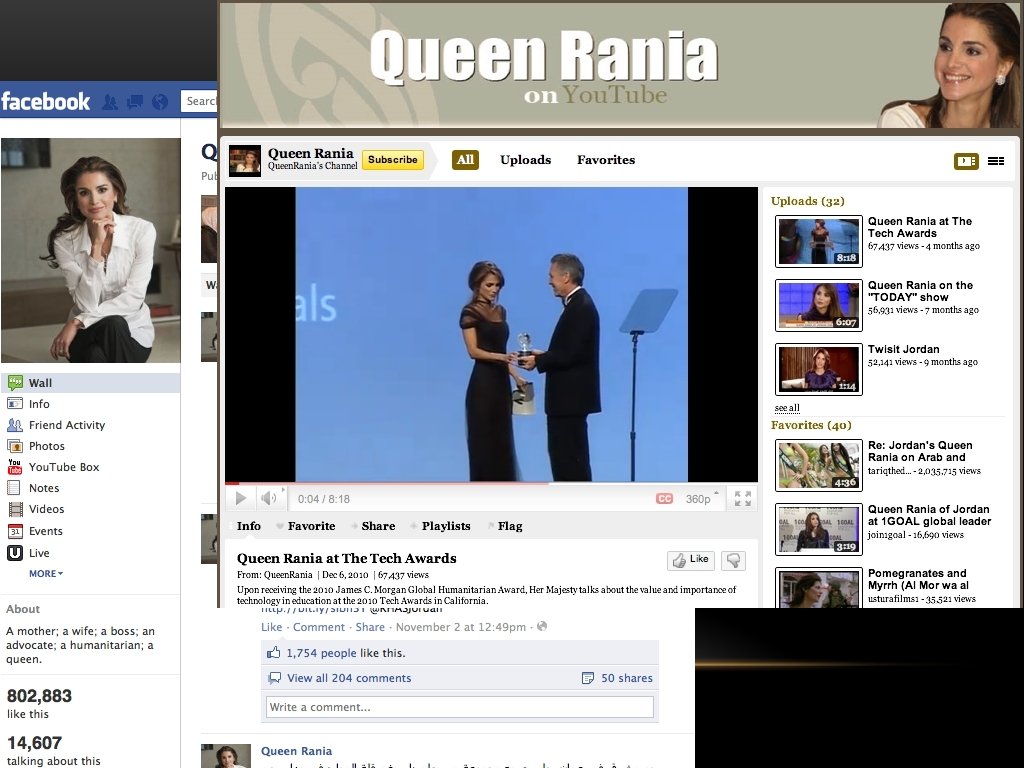
Task: Open YouTube Box in sidebar
Action: click(64, 466)
